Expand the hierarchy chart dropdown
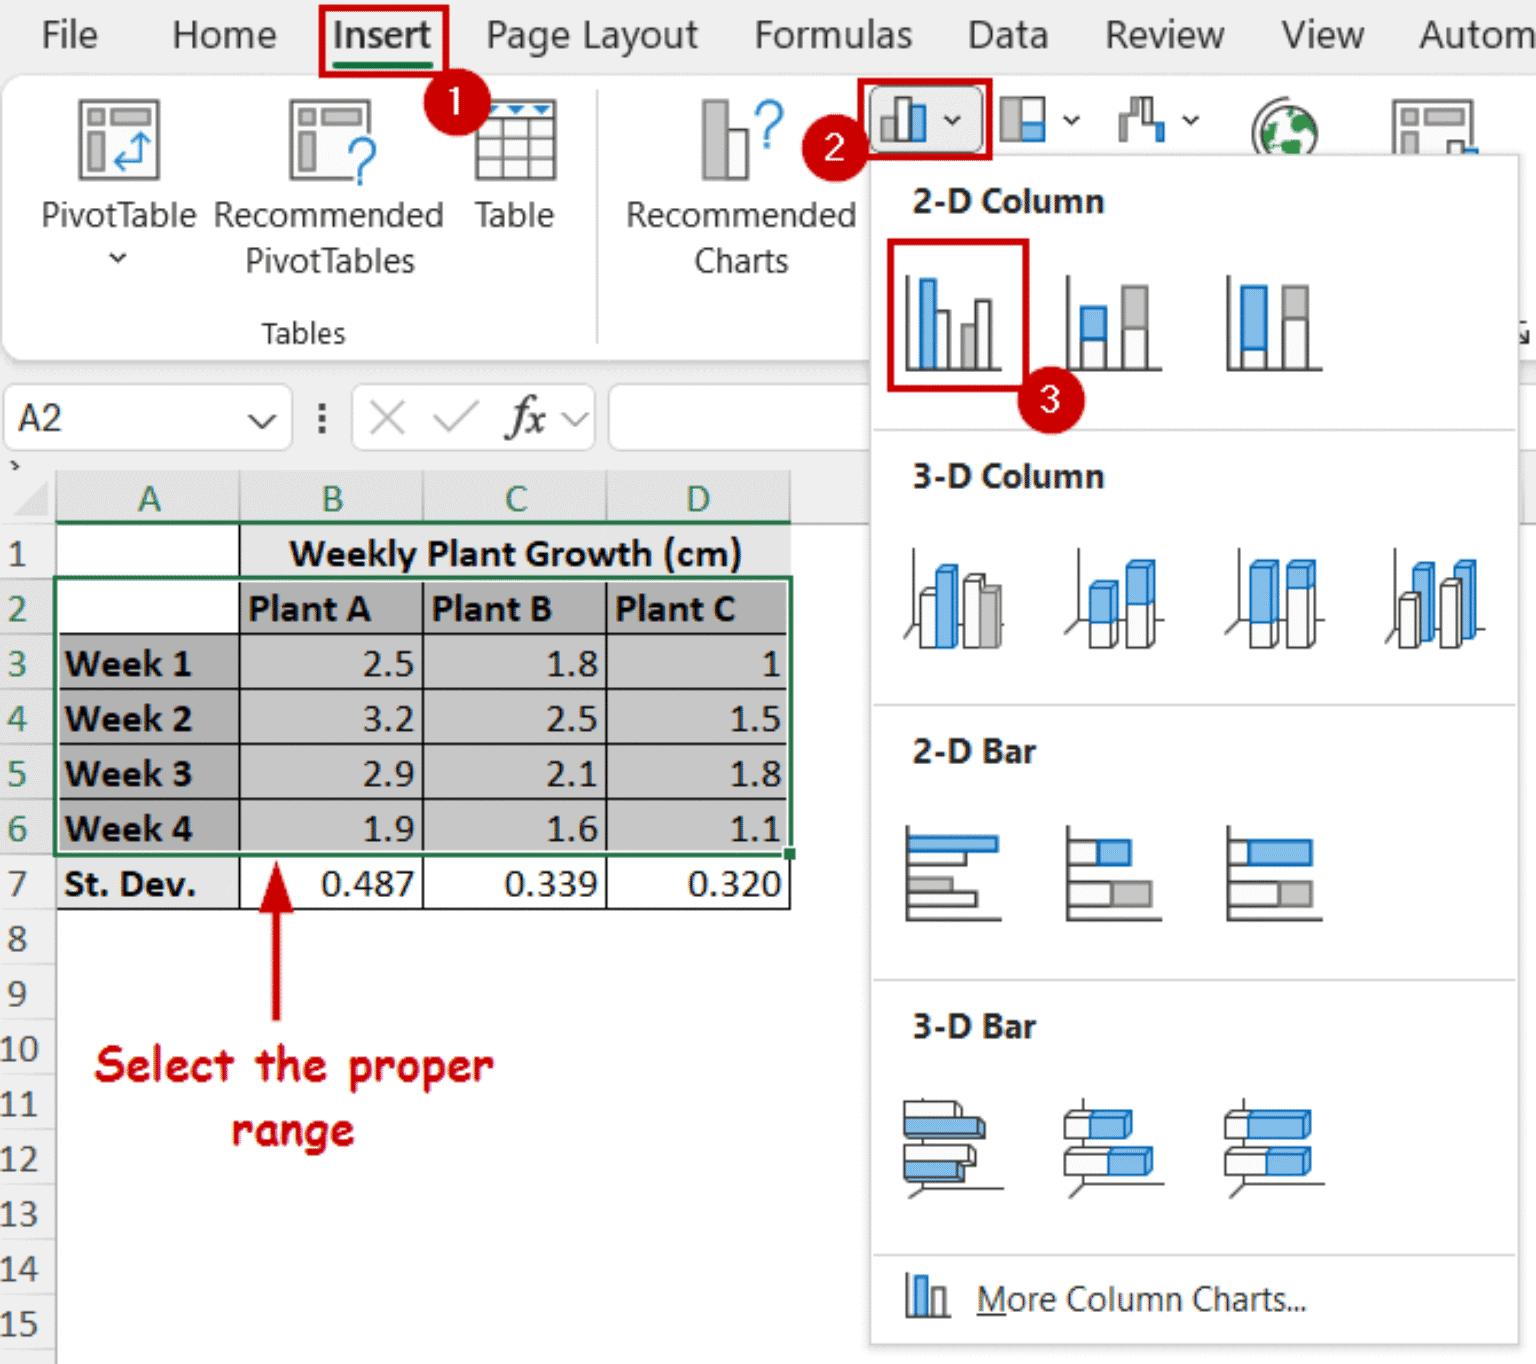Viewport: 1536px width, 1364px height. (1071, 121)
